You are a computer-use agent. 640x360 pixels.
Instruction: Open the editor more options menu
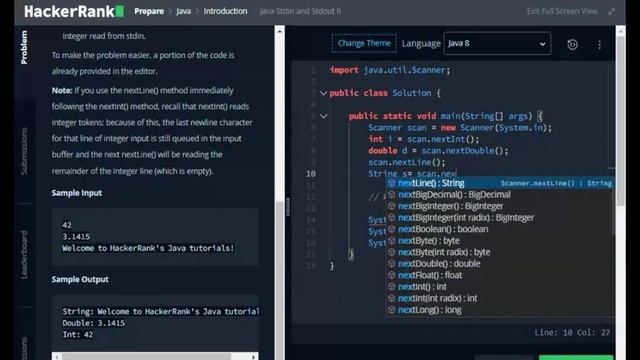599,44
